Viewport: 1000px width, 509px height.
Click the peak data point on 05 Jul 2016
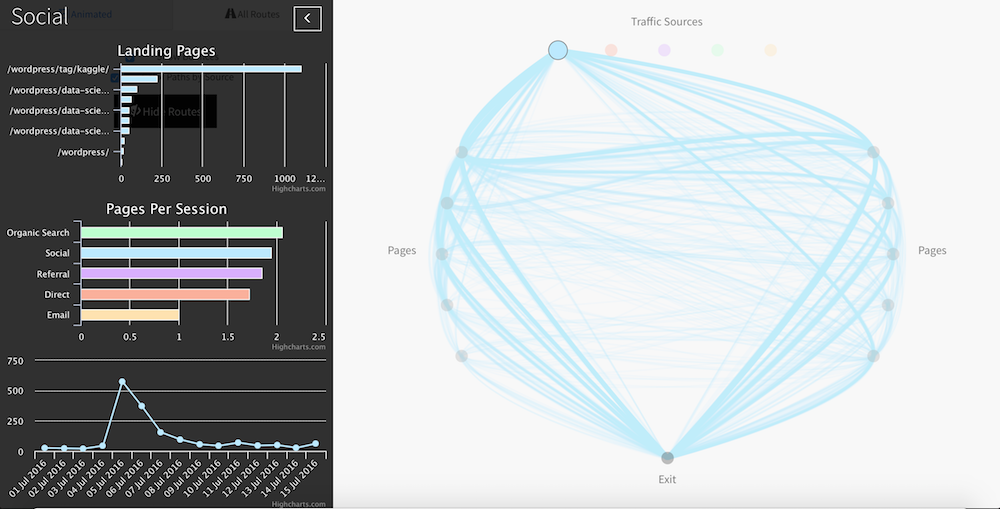pyautogui.click(x=122, y=381)
